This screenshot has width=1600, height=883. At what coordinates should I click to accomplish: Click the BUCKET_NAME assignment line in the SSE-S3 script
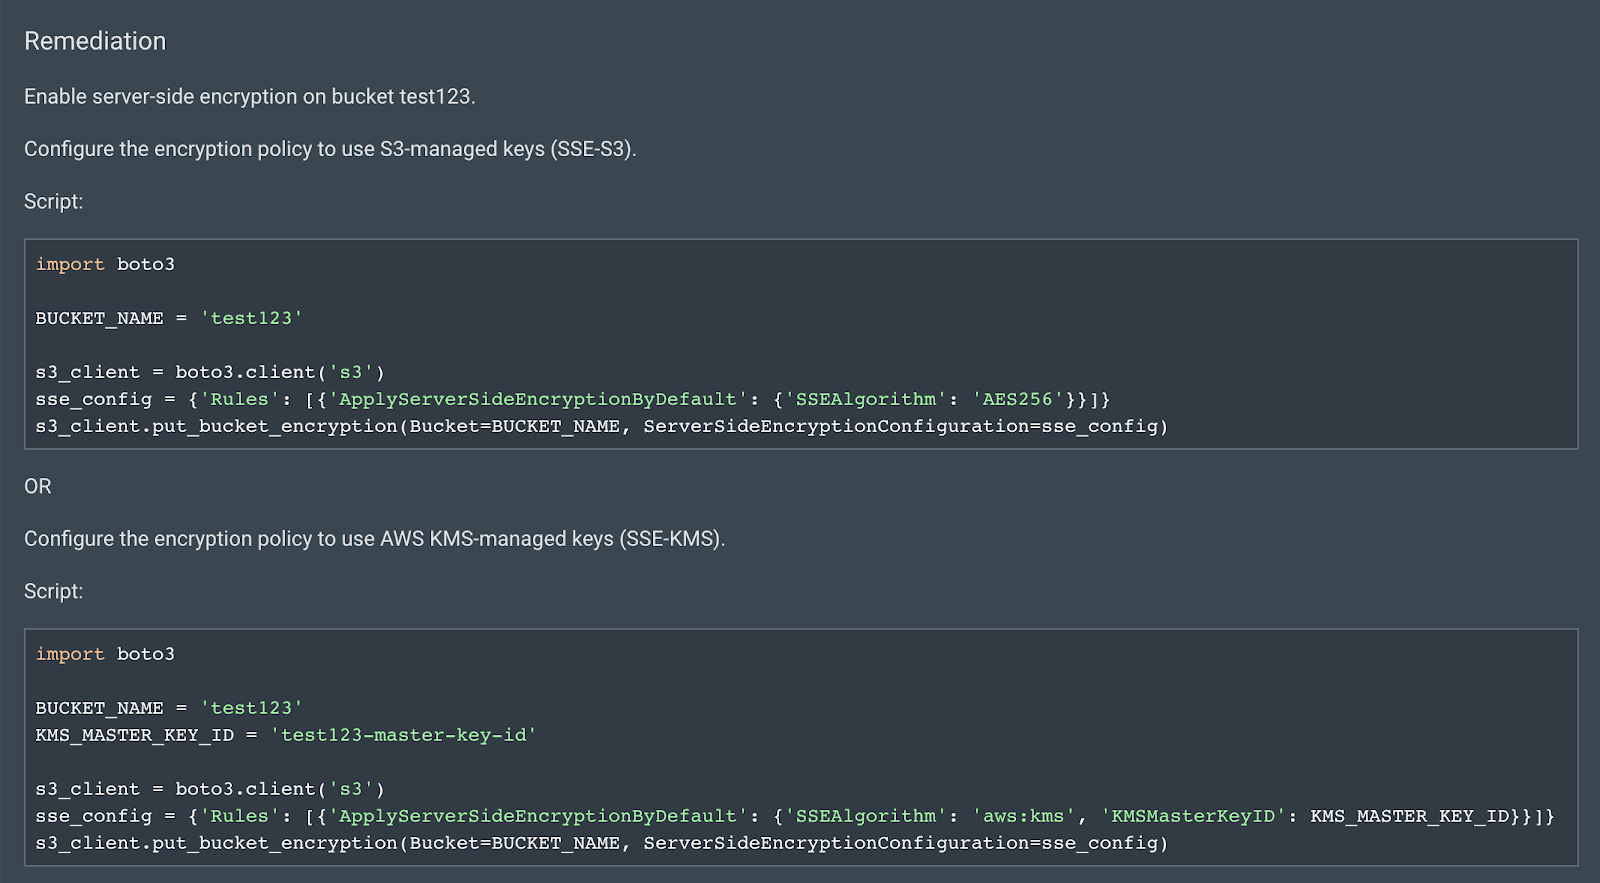coord(168,318)
